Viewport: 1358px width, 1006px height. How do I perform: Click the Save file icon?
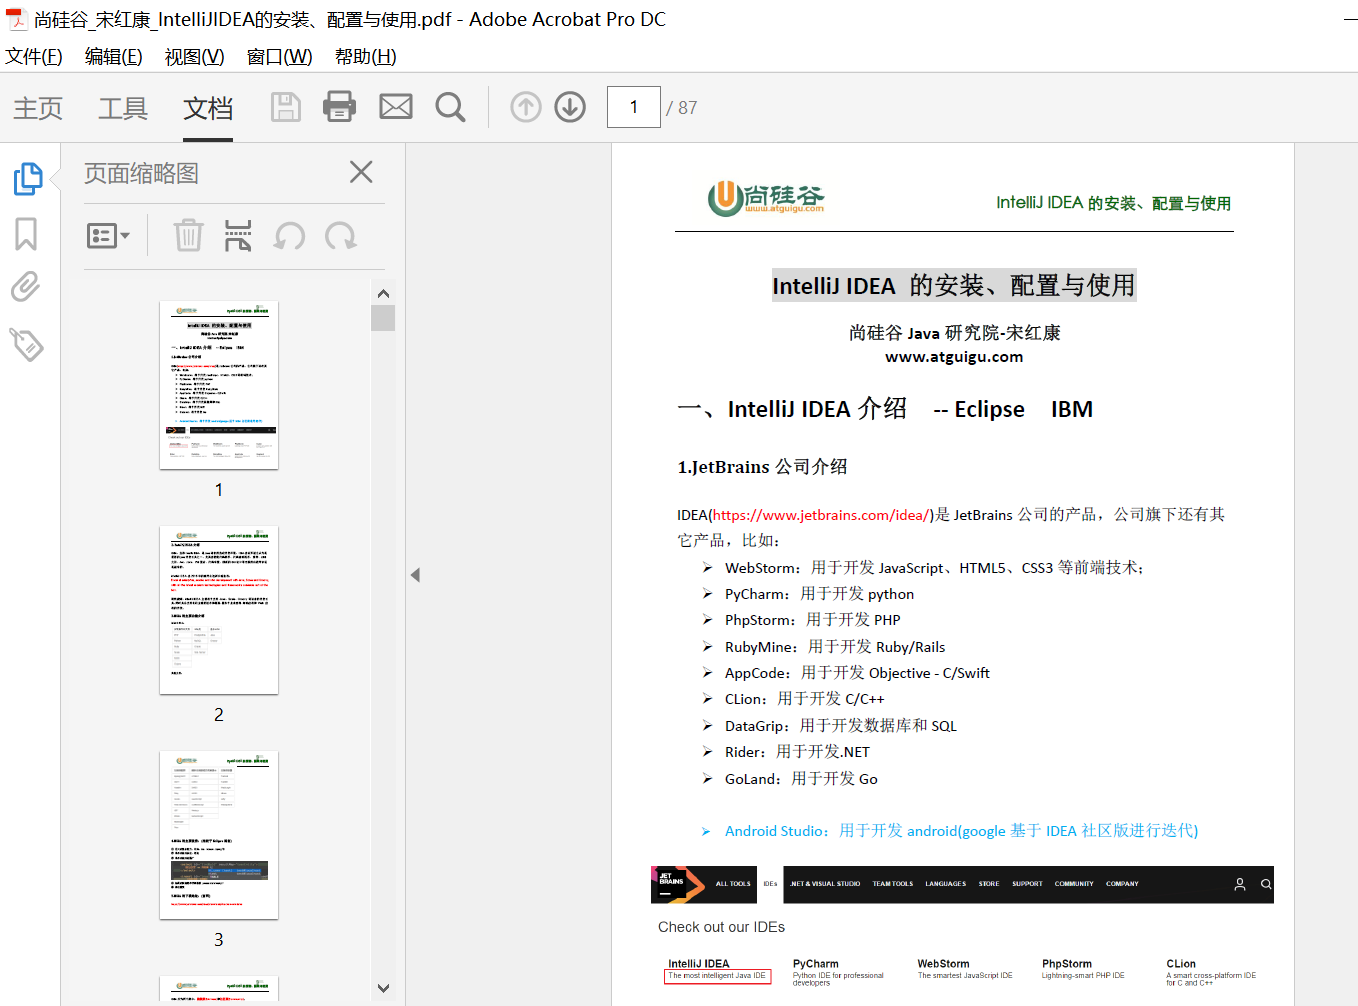(x=286, y=107)
